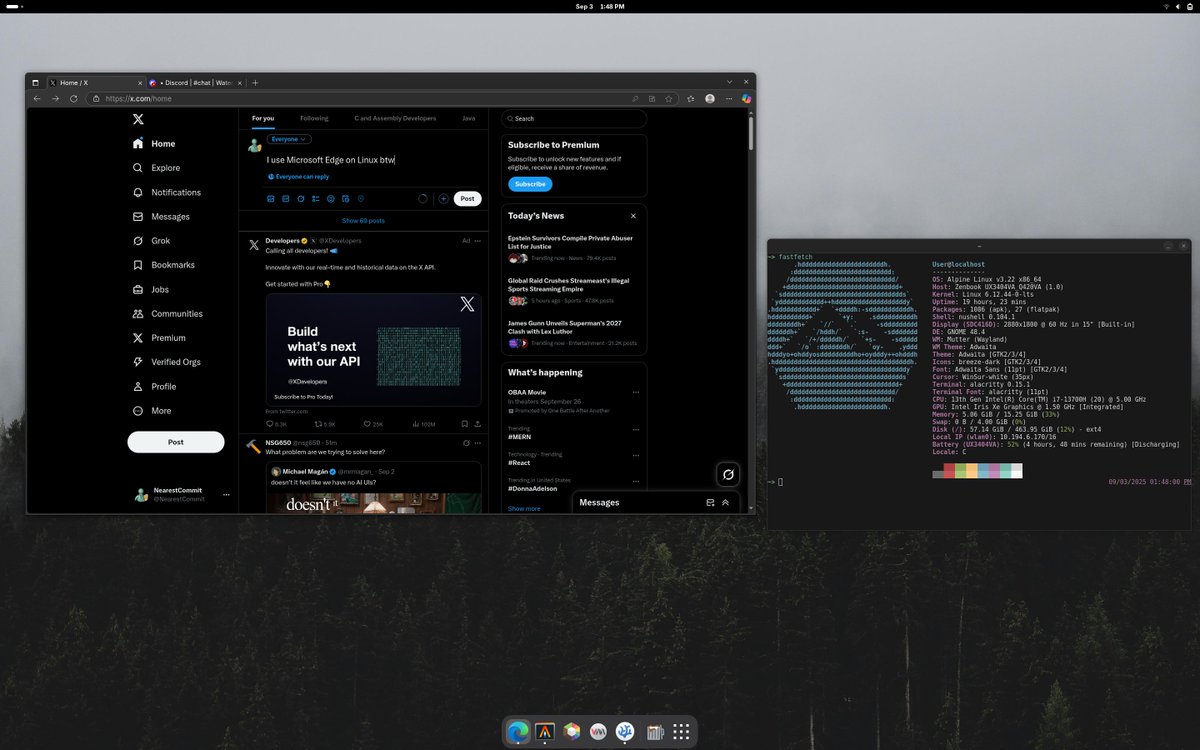Open Communities in X sidebar

pos(167,313)
